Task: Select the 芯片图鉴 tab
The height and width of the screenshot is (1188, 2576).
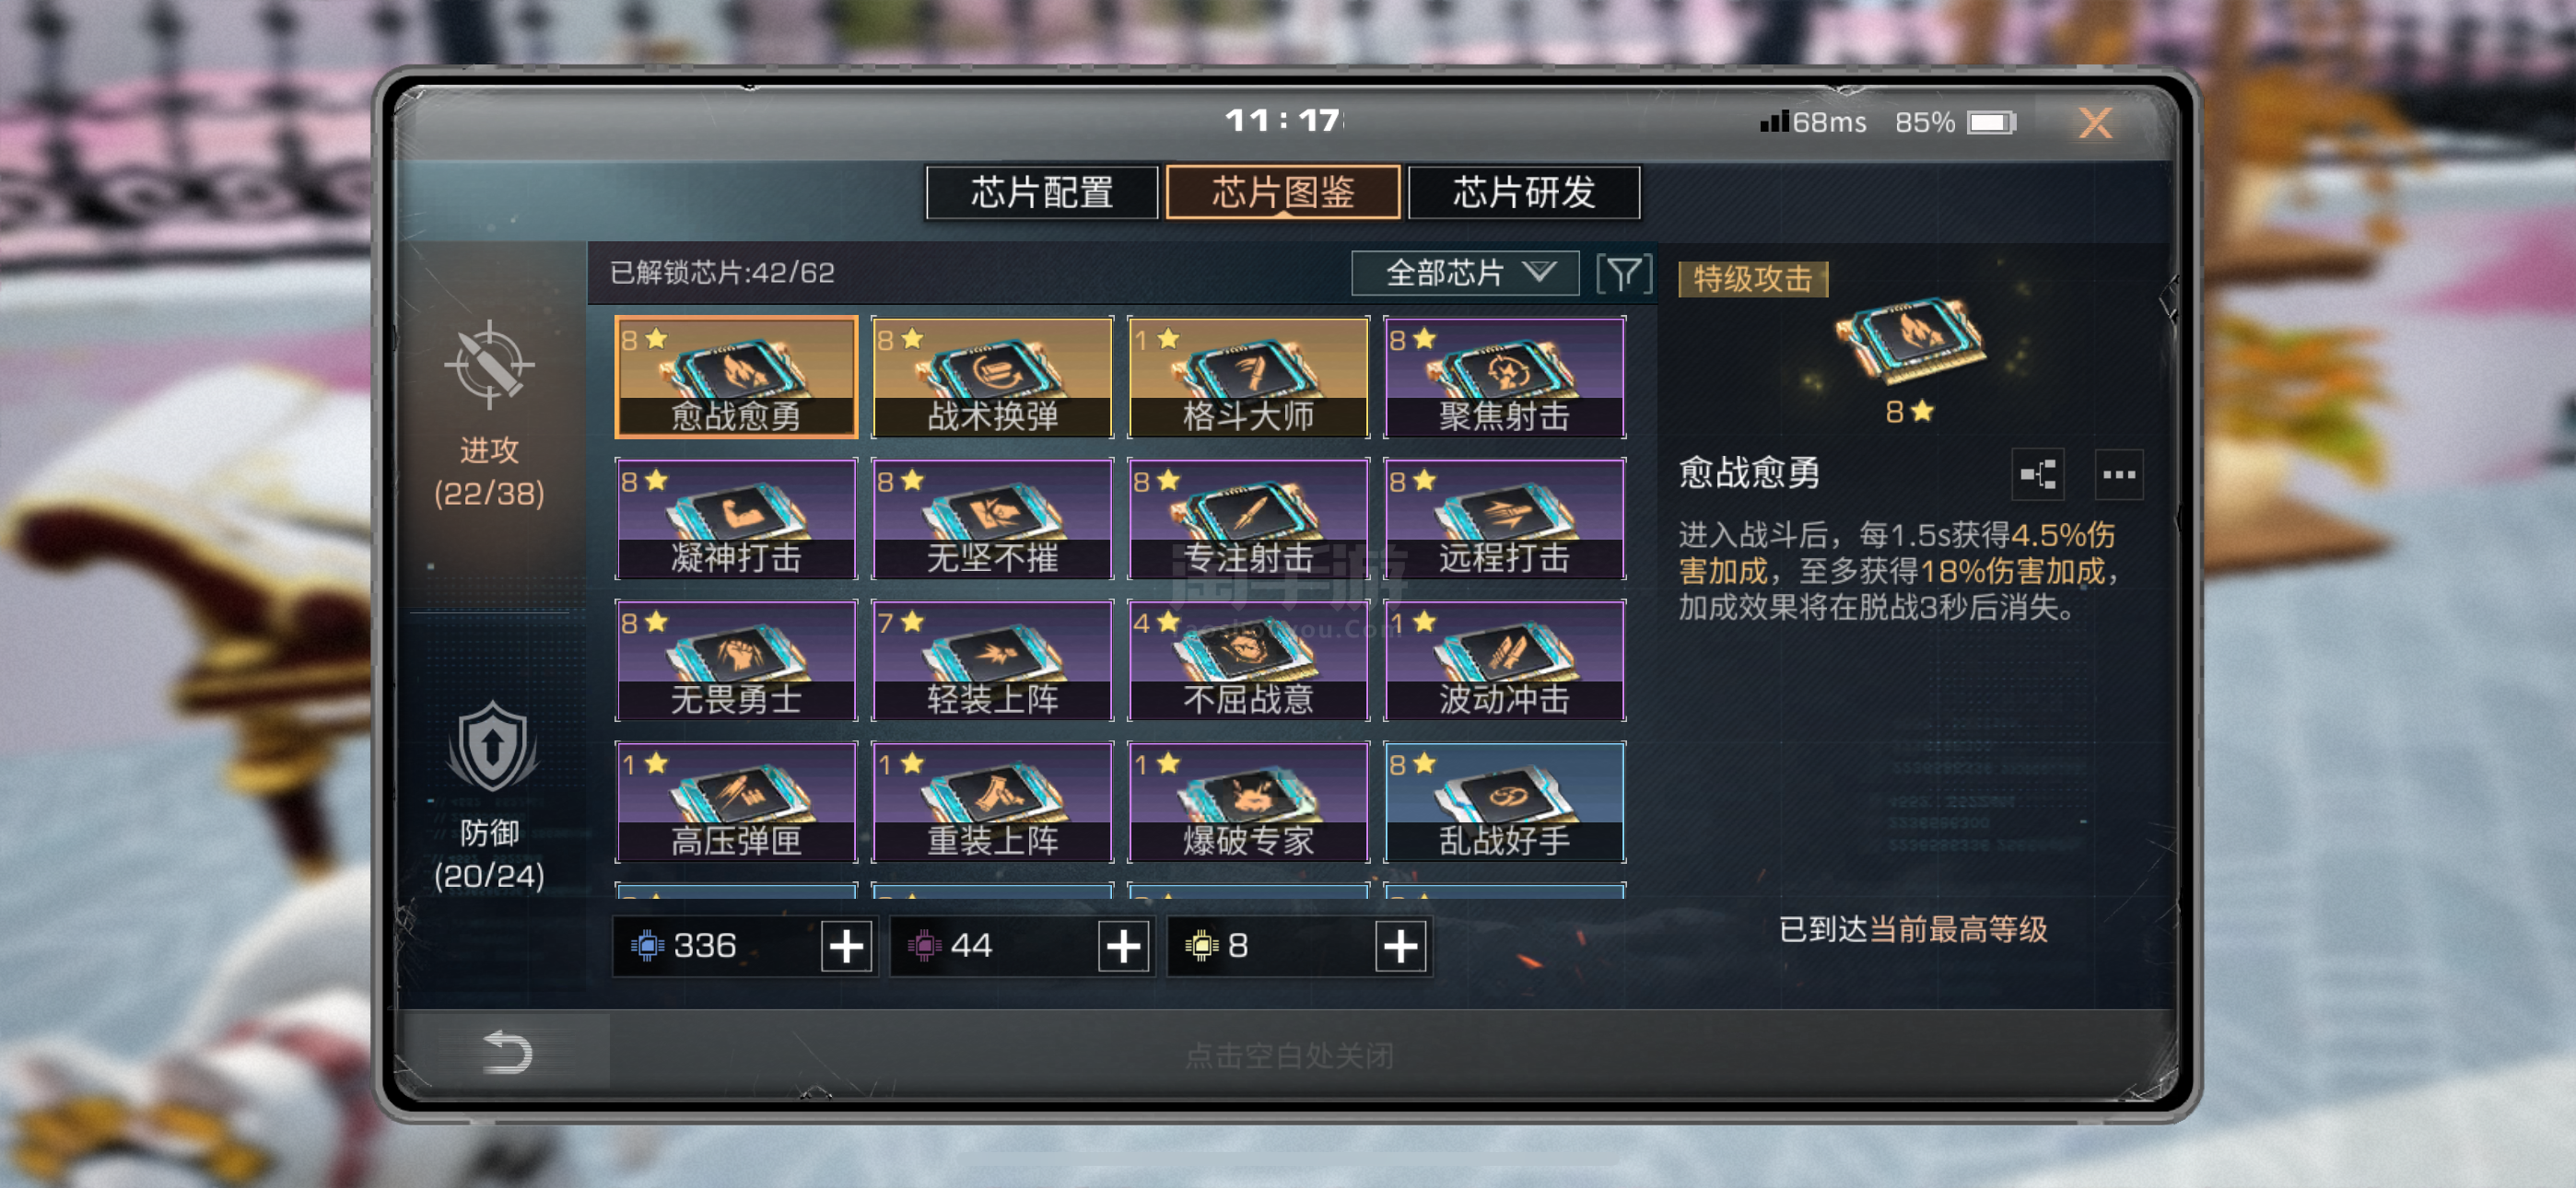Action: pyautogui.click(x=1283, y=192)
